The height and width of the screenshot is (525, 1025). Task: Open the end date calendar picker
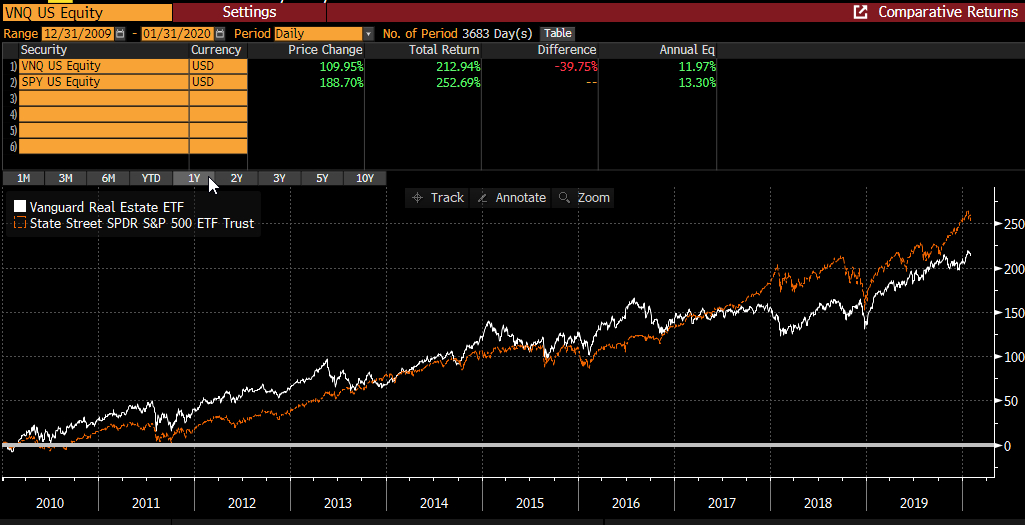[220, 34]
